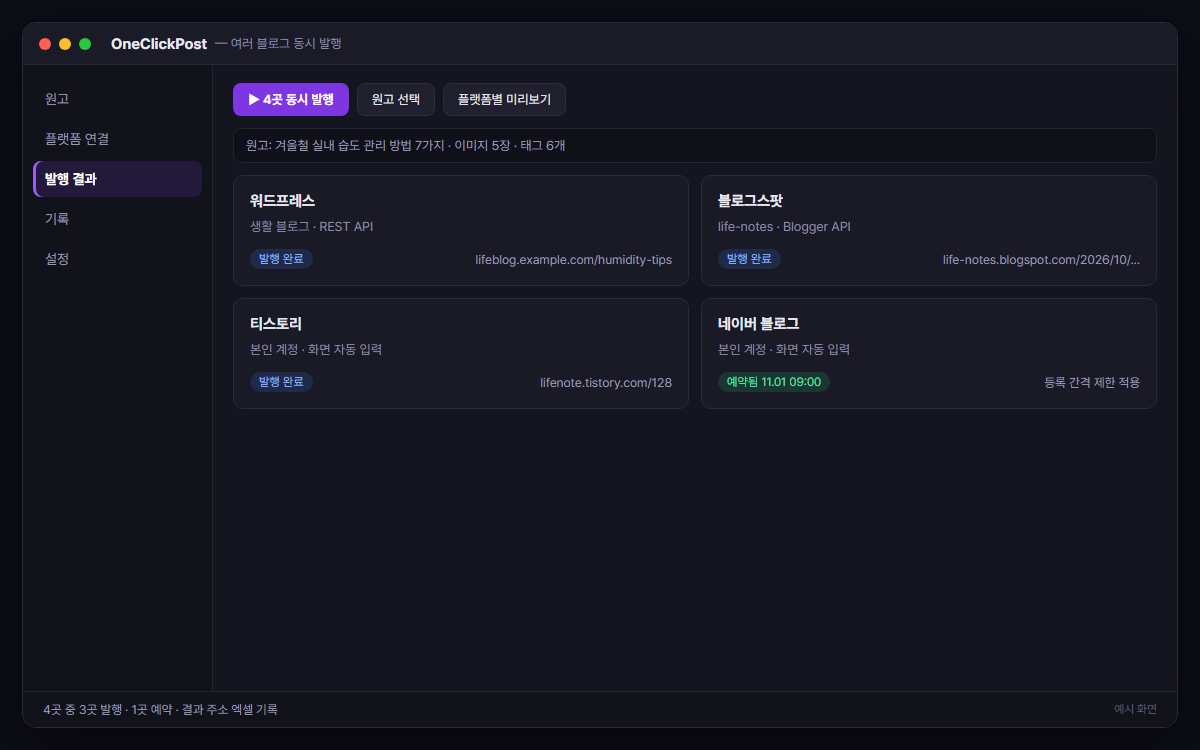1200x750 pixels.
Task: Open 플랫폼별 미리보기 preview
Action: click(504, 100)
